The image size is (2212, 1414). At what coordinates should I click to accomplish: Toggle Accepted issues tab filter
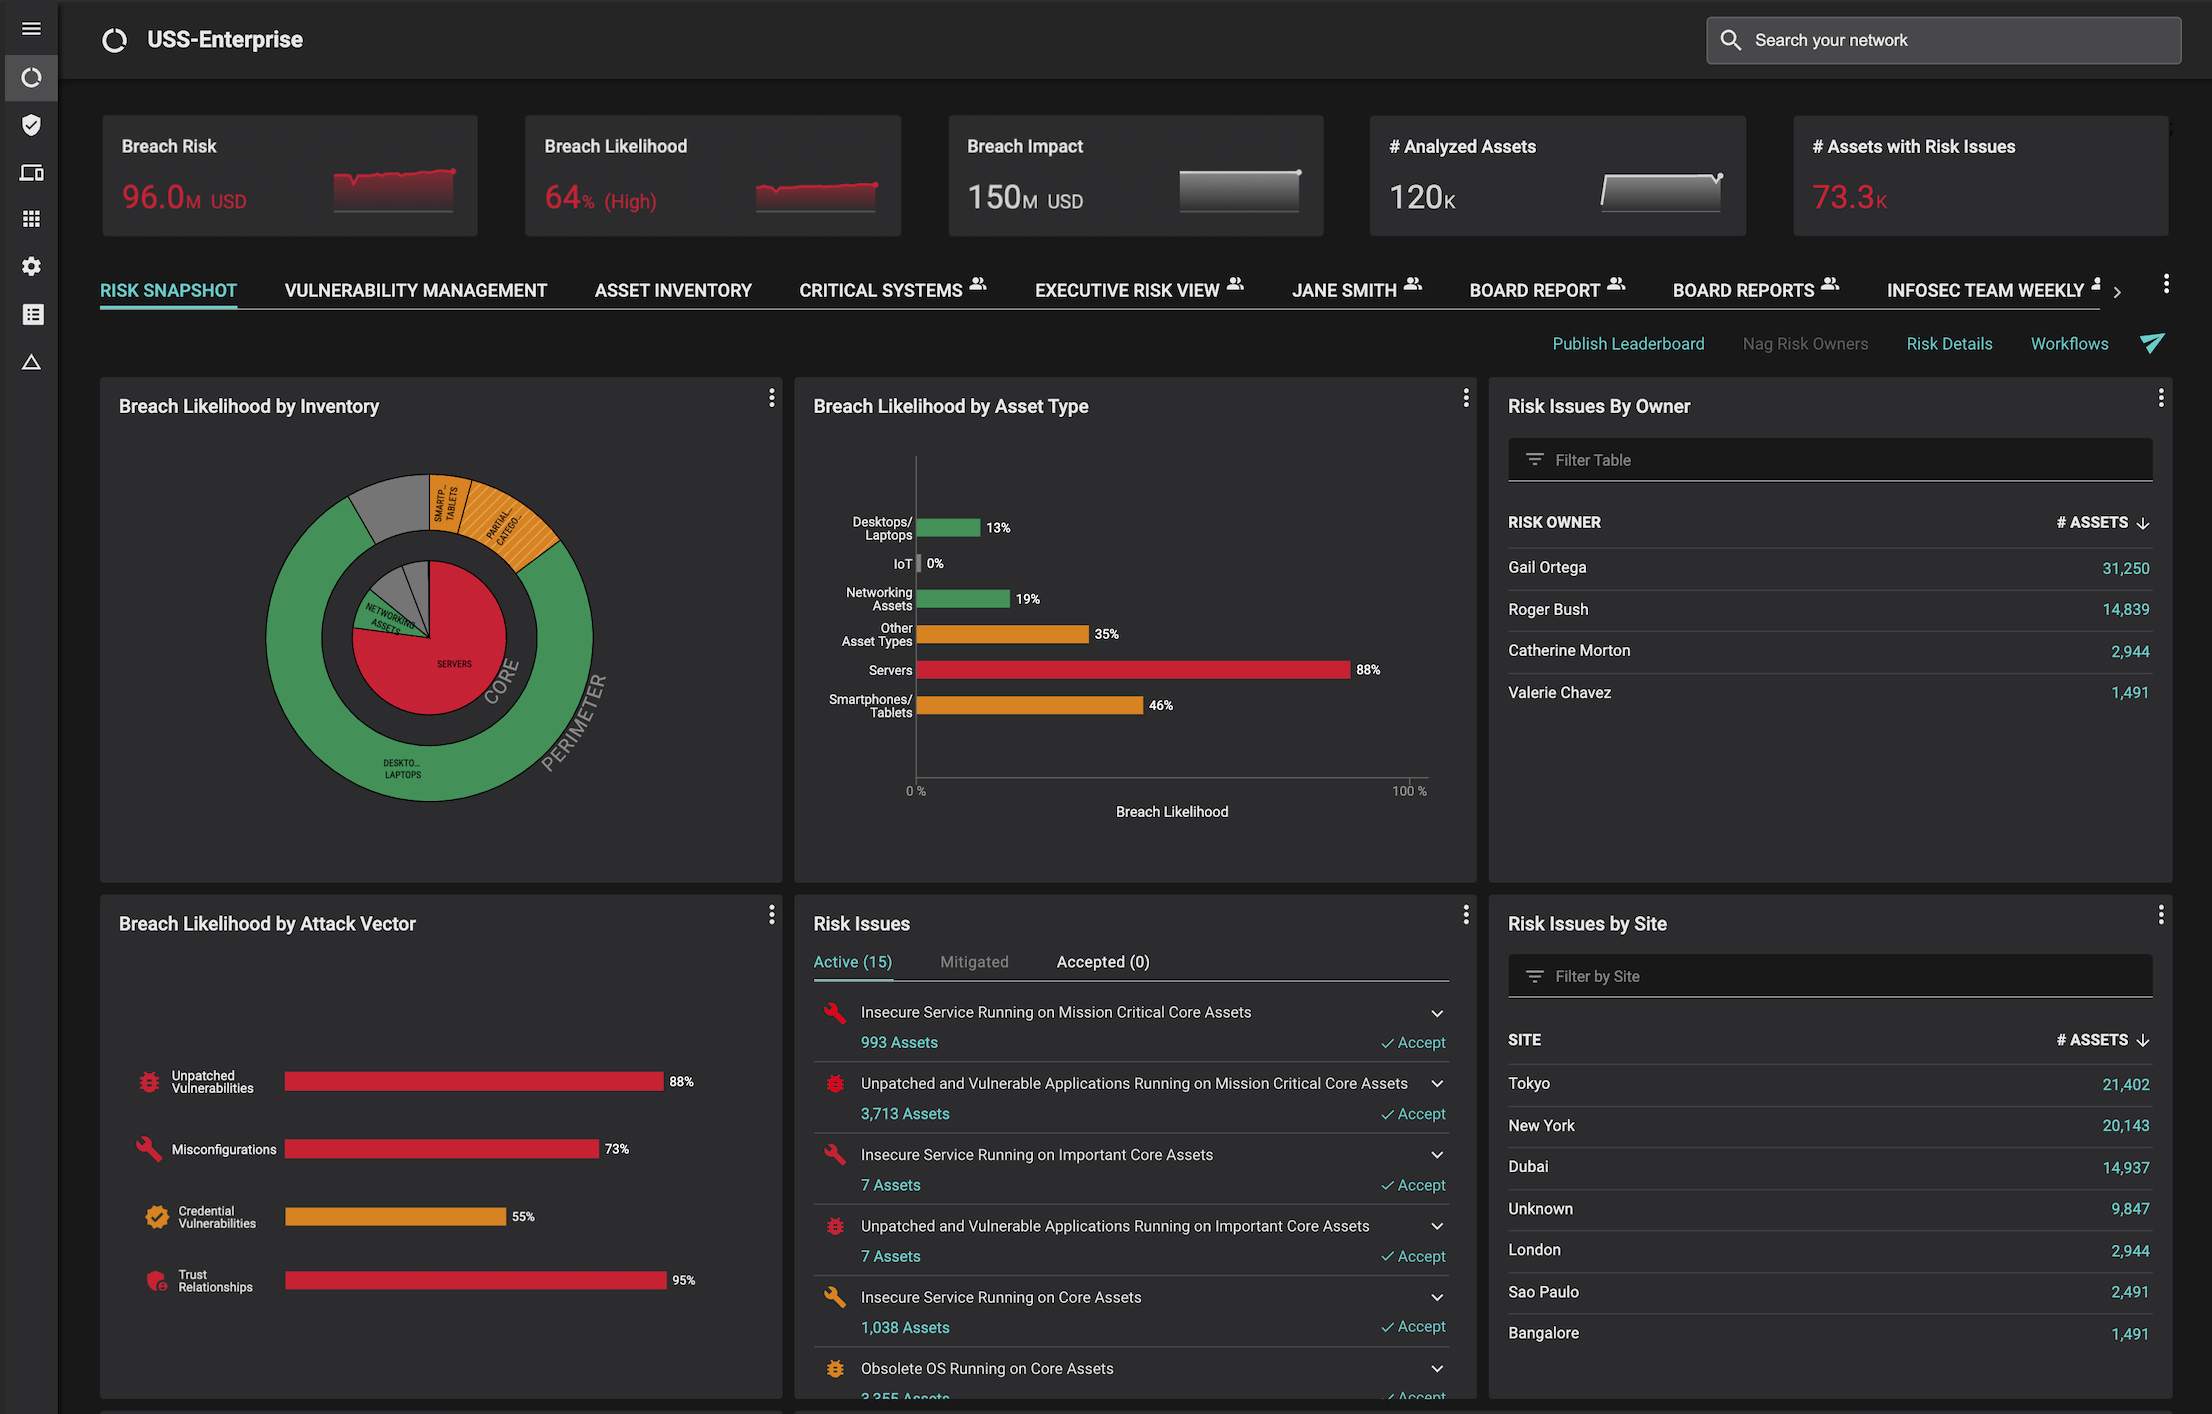pos(1101,963)
